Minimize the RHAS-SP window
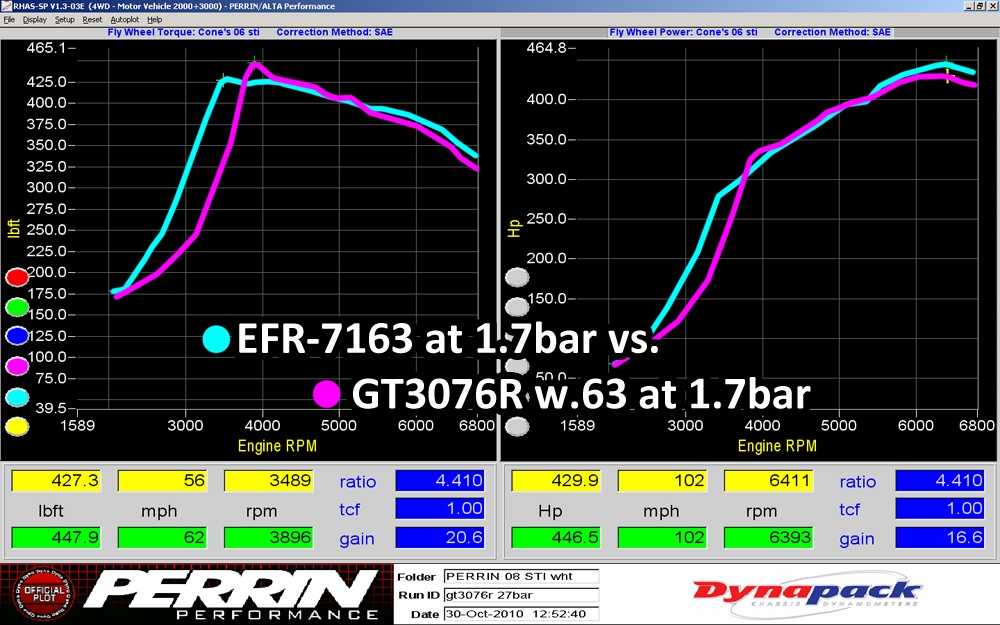 (x=969, y=6)
